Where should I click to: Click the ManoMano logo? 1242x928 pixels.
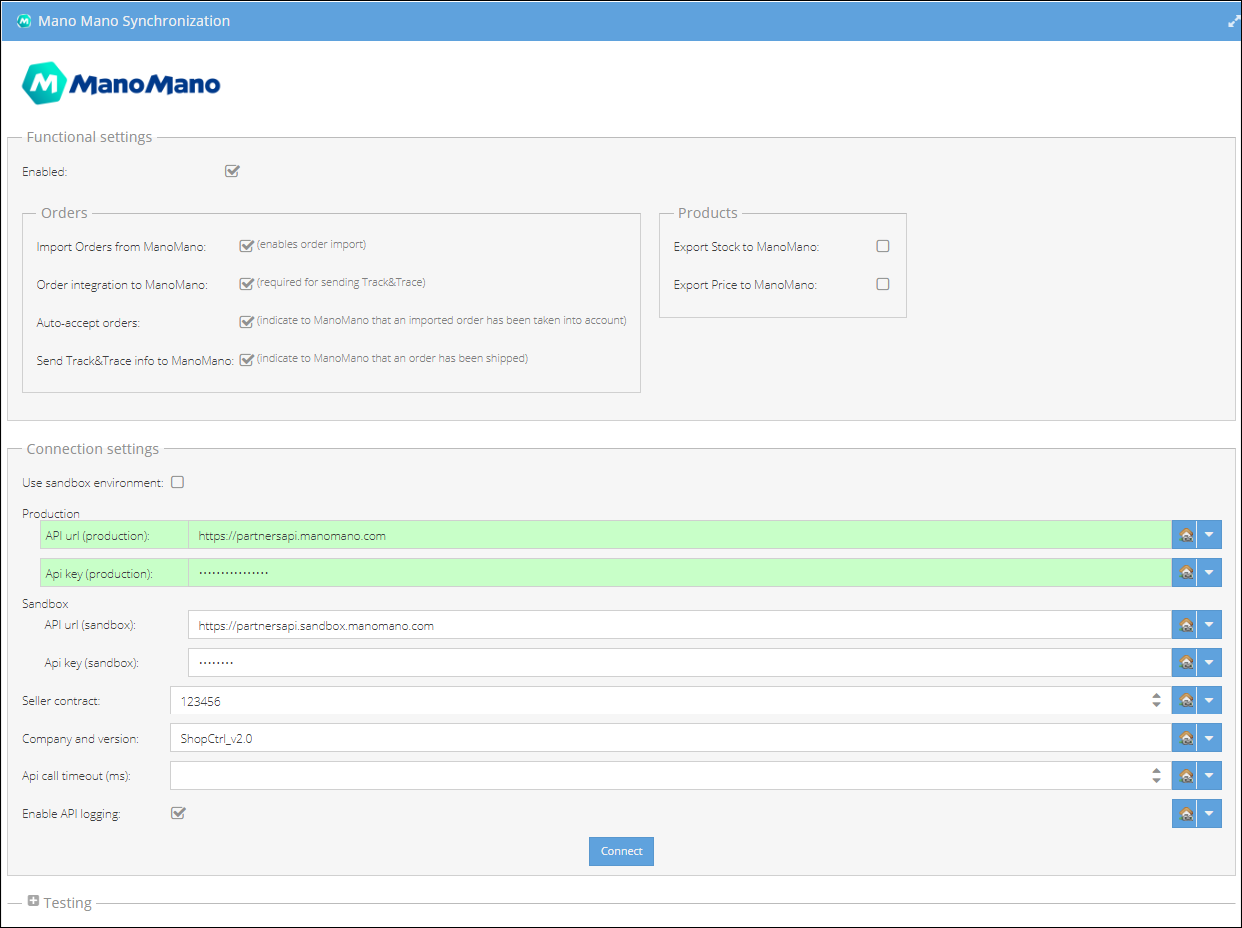(121, 84)
